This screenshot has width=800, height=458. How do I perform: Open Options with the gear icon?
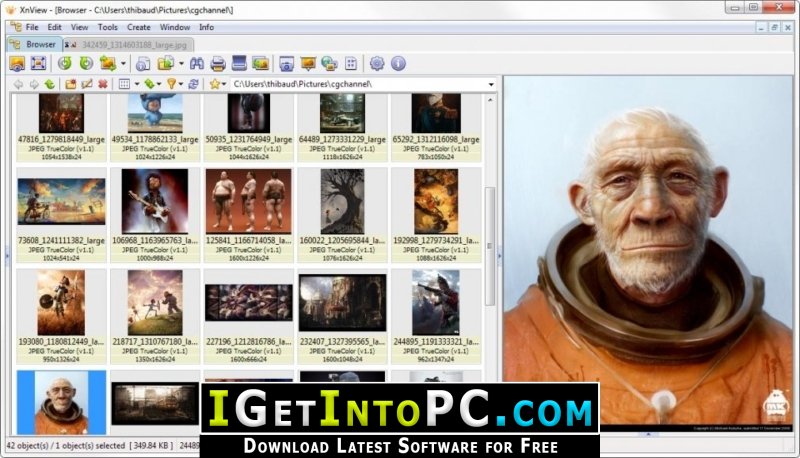[377, 64]
